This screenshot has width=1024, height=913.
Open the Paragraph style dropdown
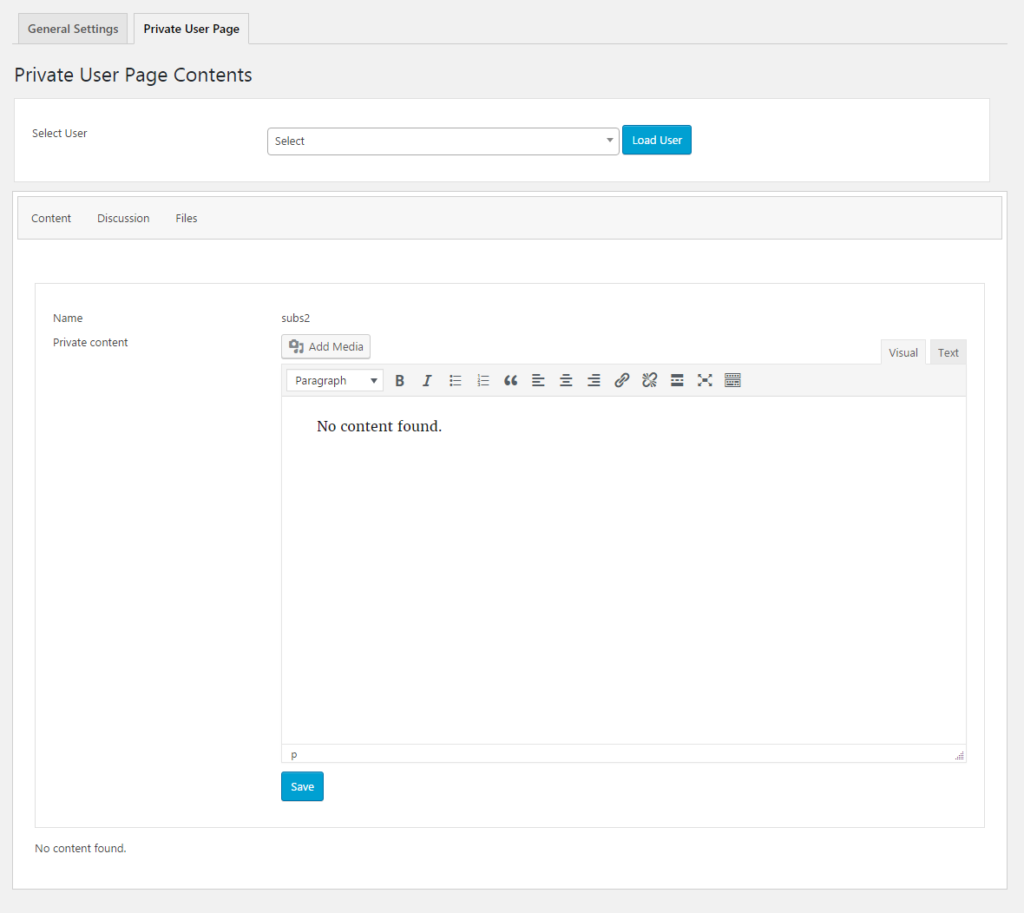334,380
